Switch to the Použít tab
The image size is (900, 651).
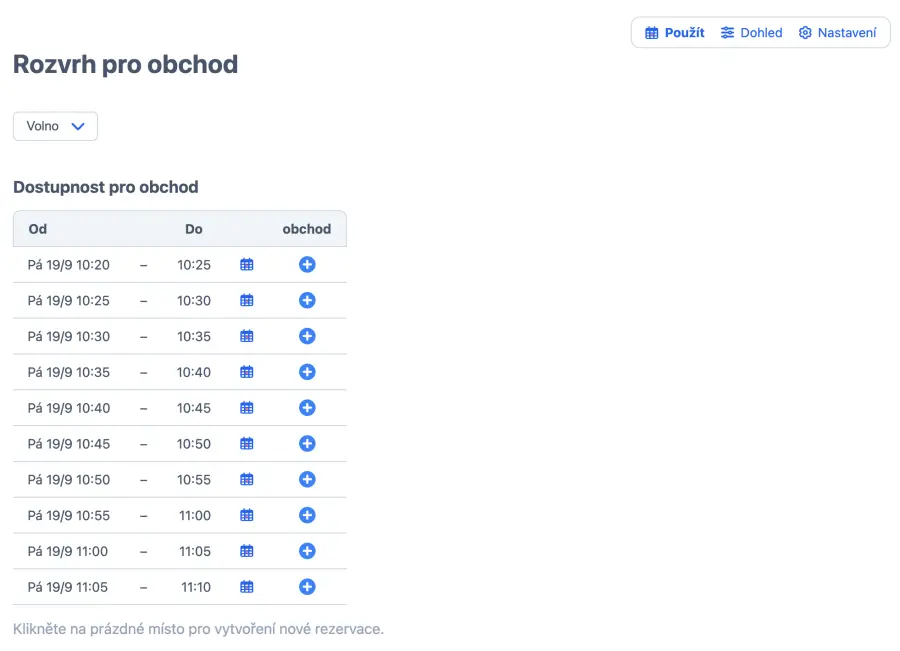(x=675, y=33)
